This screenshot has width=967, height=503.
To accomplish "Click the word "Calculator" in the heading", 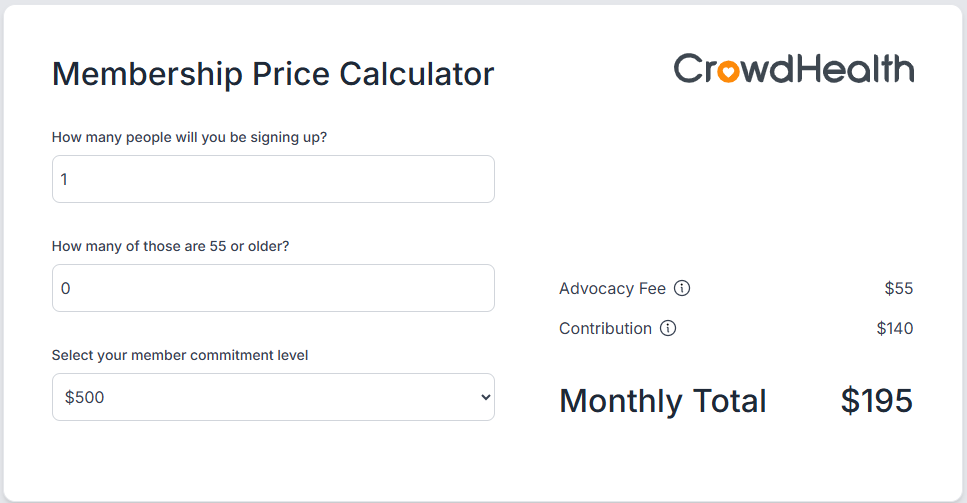I will click(x=416, y=74).
